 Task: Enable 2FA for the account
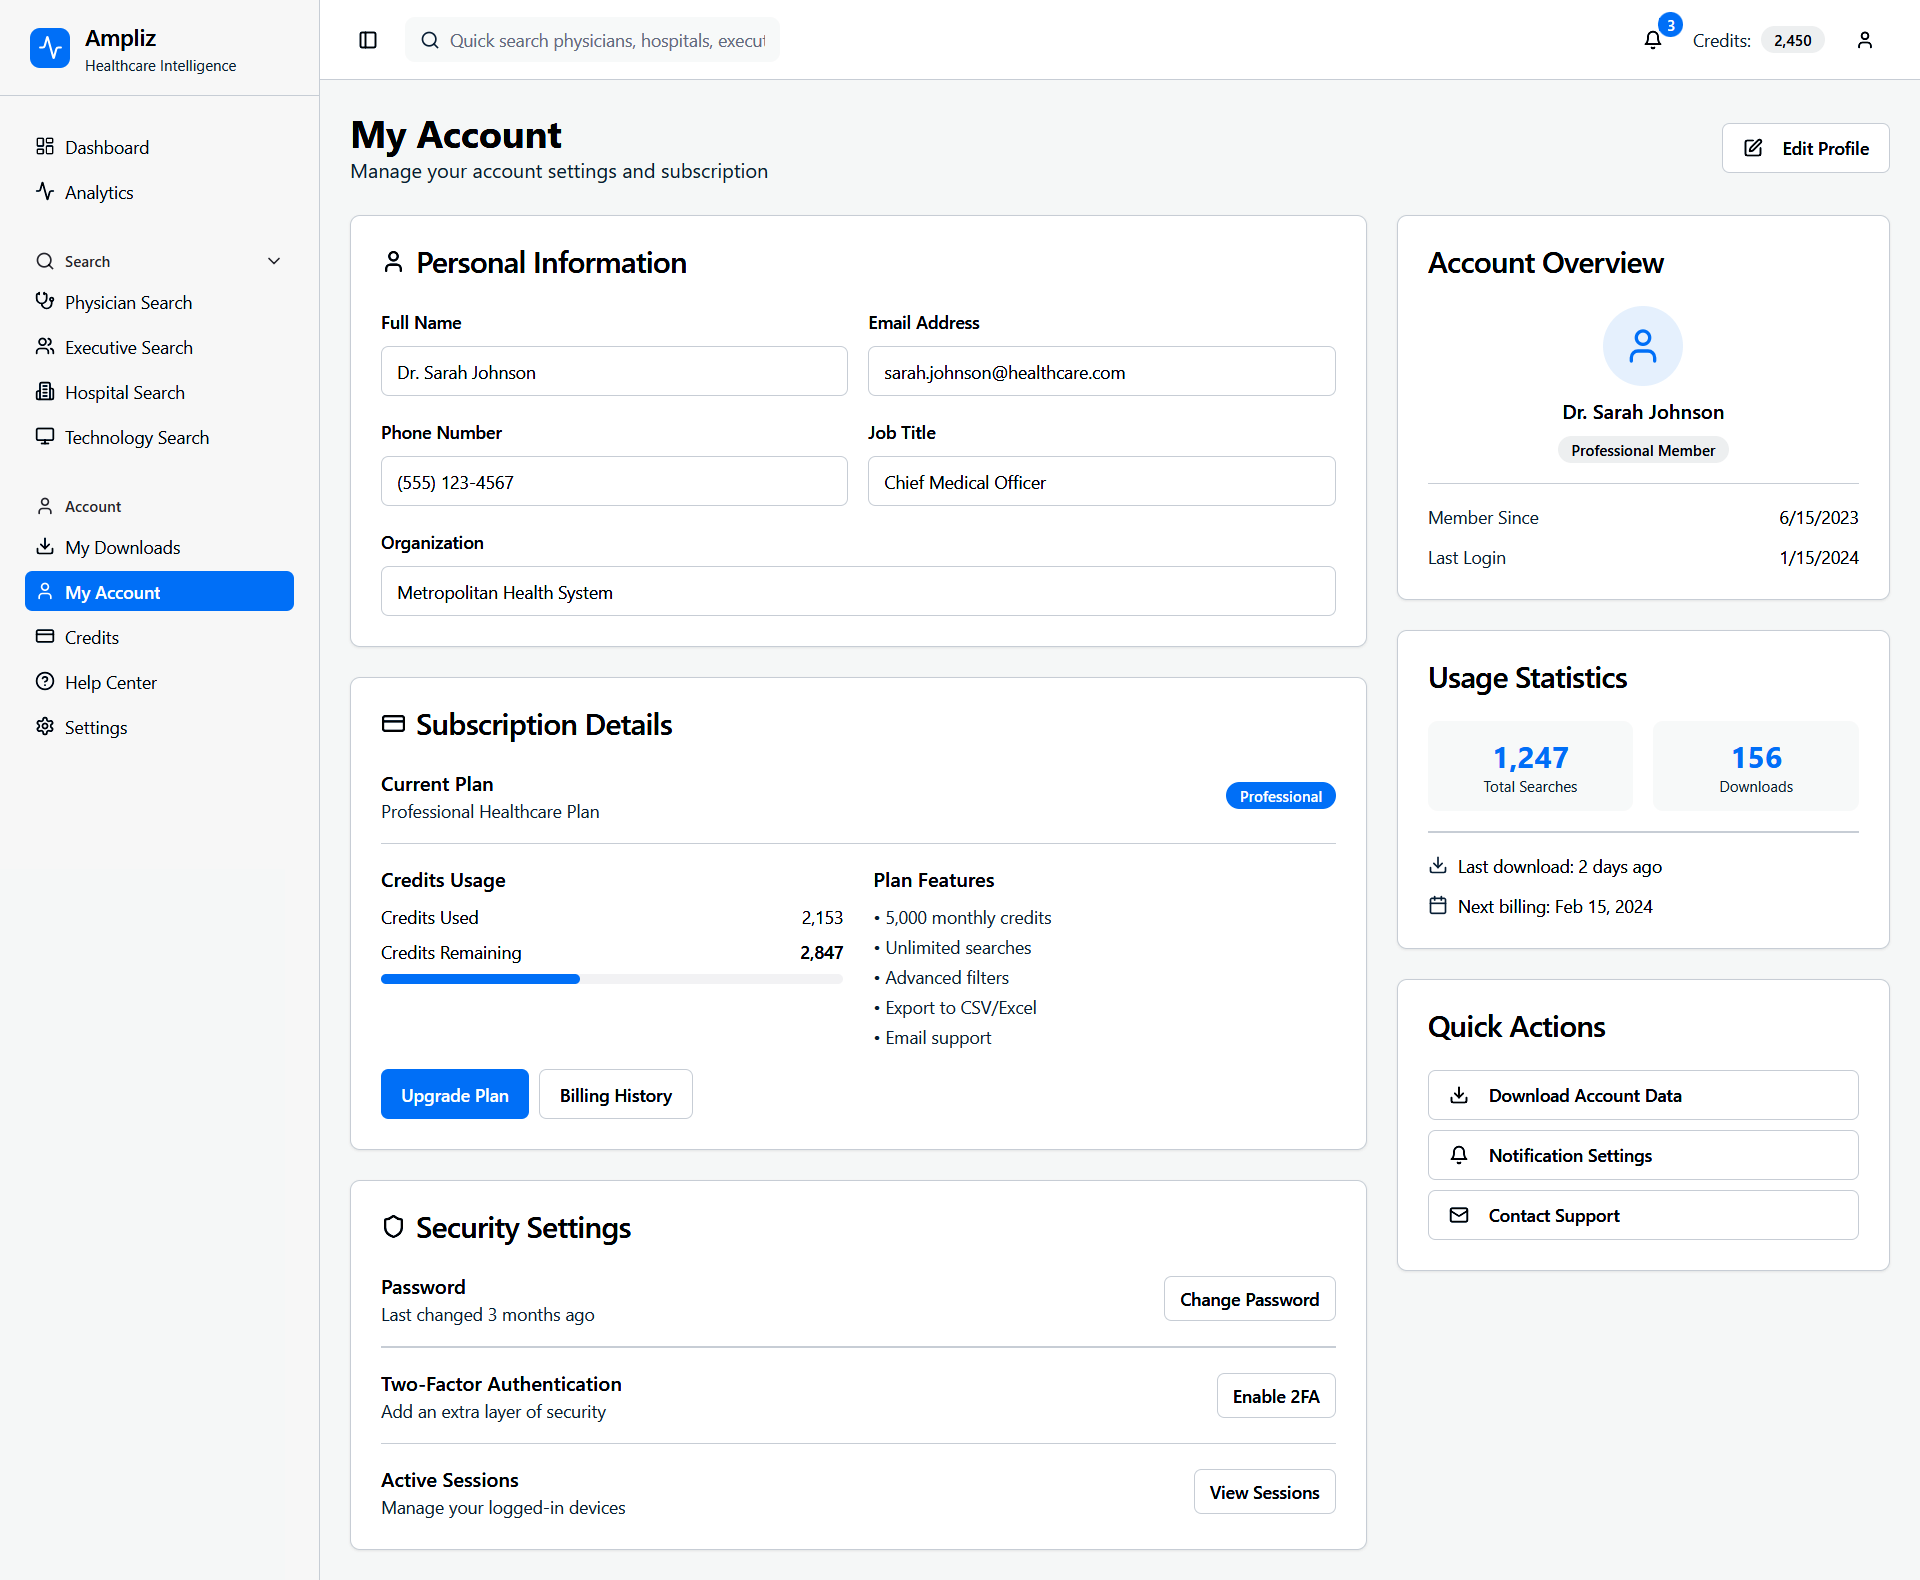pyautogui.click(x=1275, y=1396)
